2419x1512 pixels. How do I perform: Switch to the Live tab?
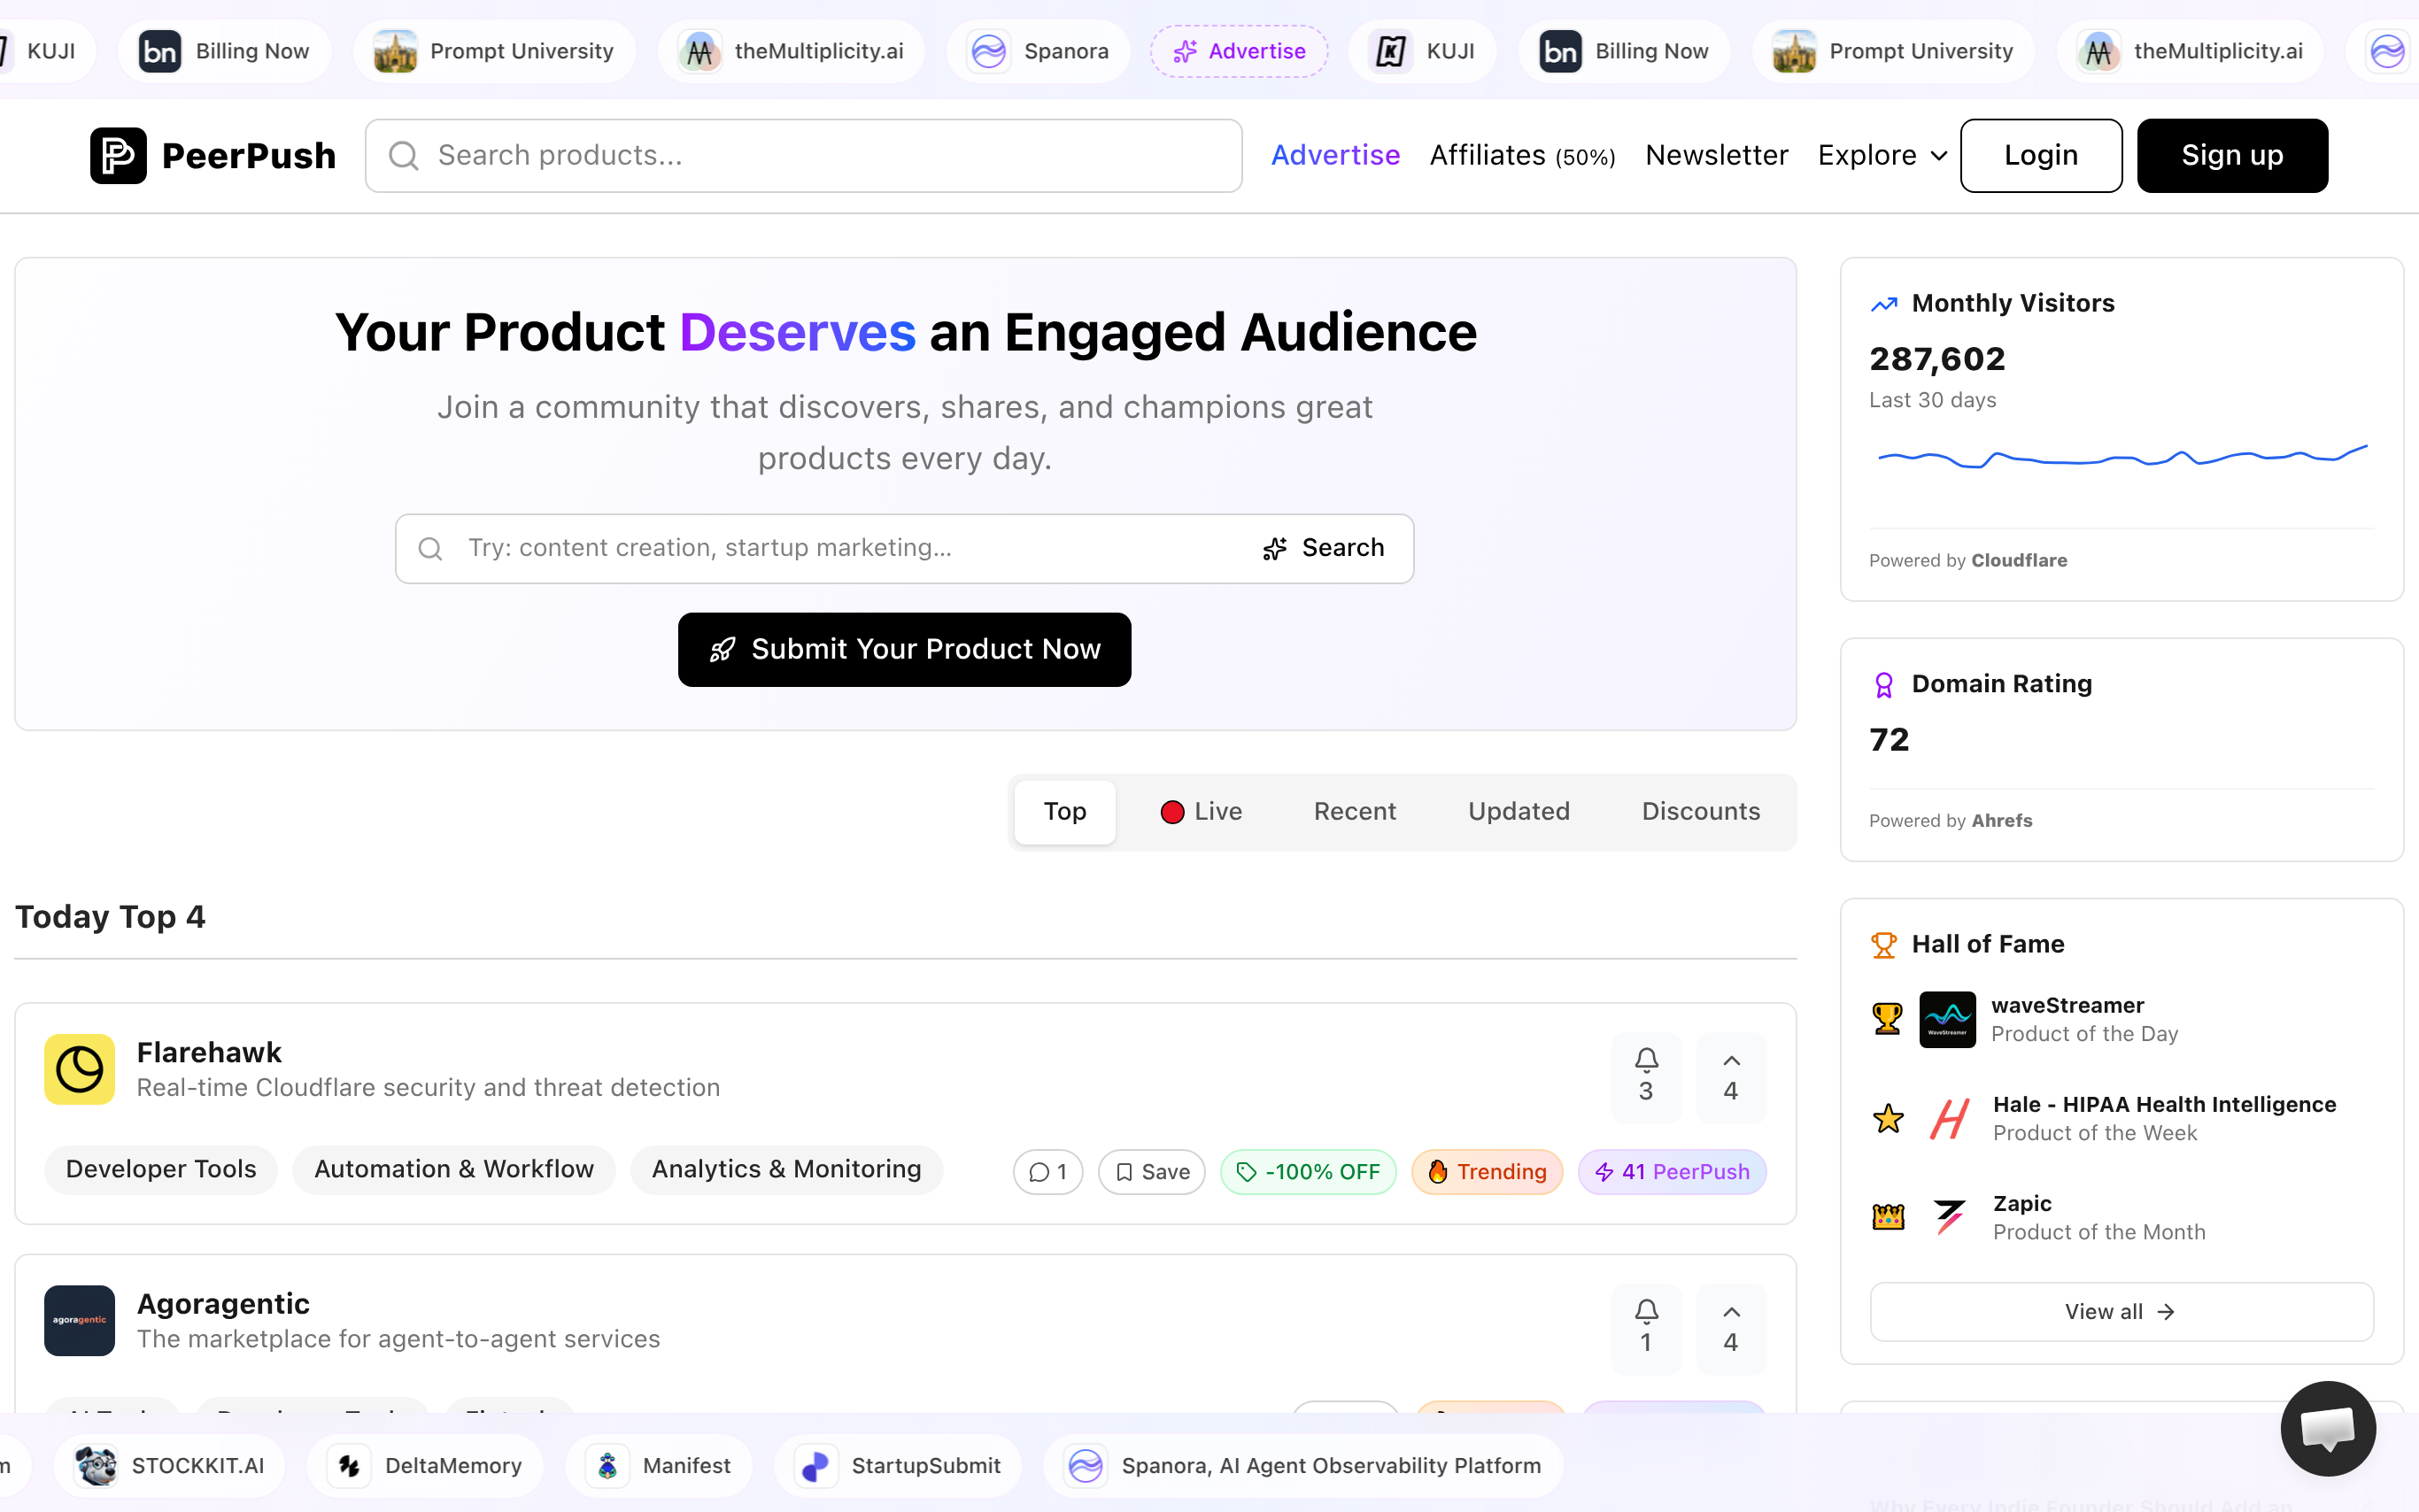coord(1201,811)
